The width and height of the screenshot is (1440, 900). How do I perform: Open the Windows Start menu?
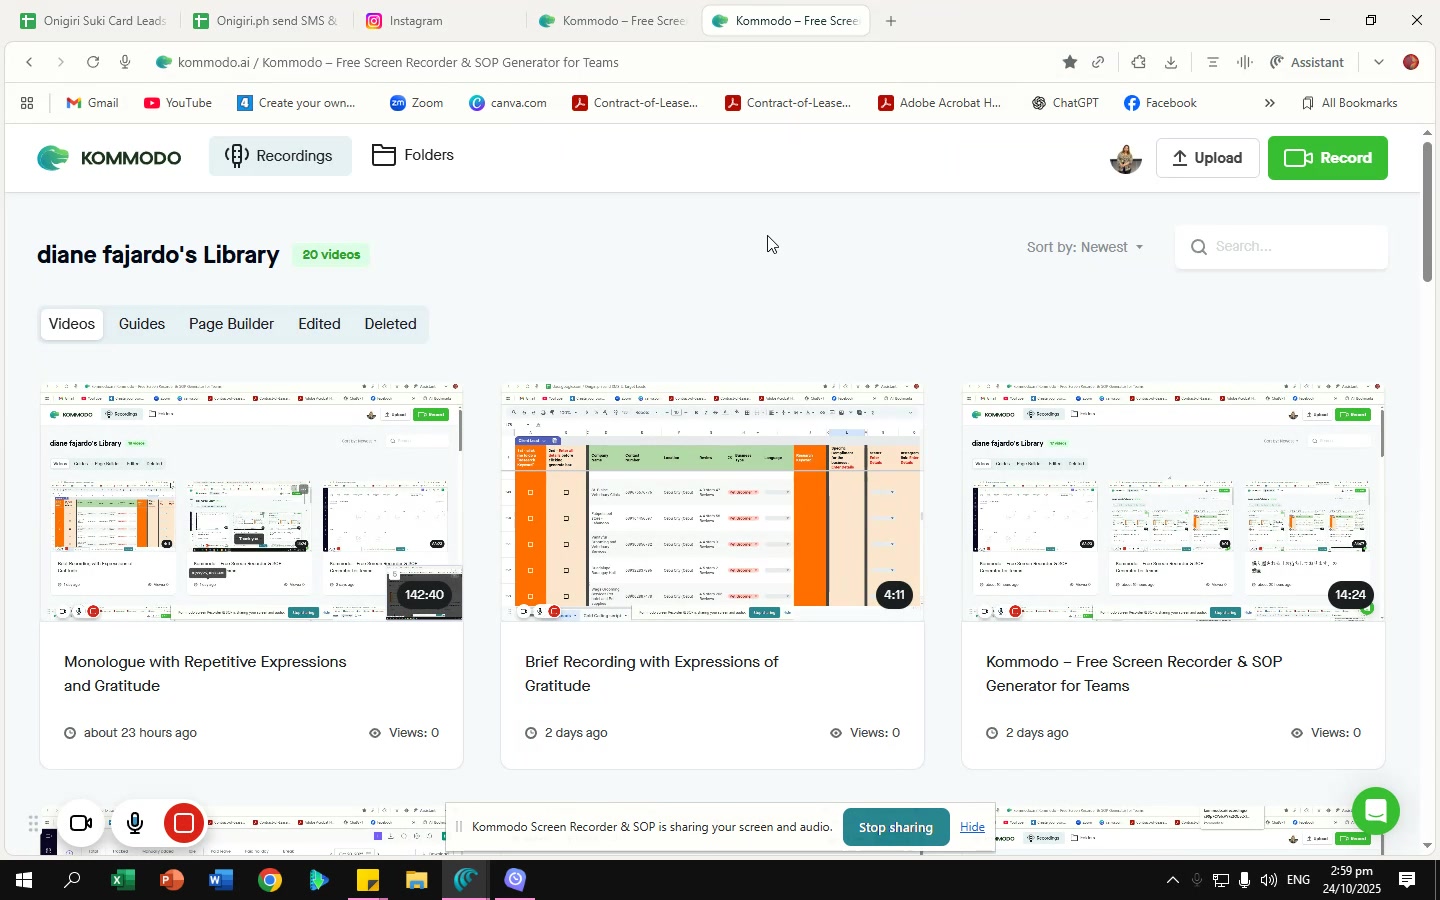point(22,881)
